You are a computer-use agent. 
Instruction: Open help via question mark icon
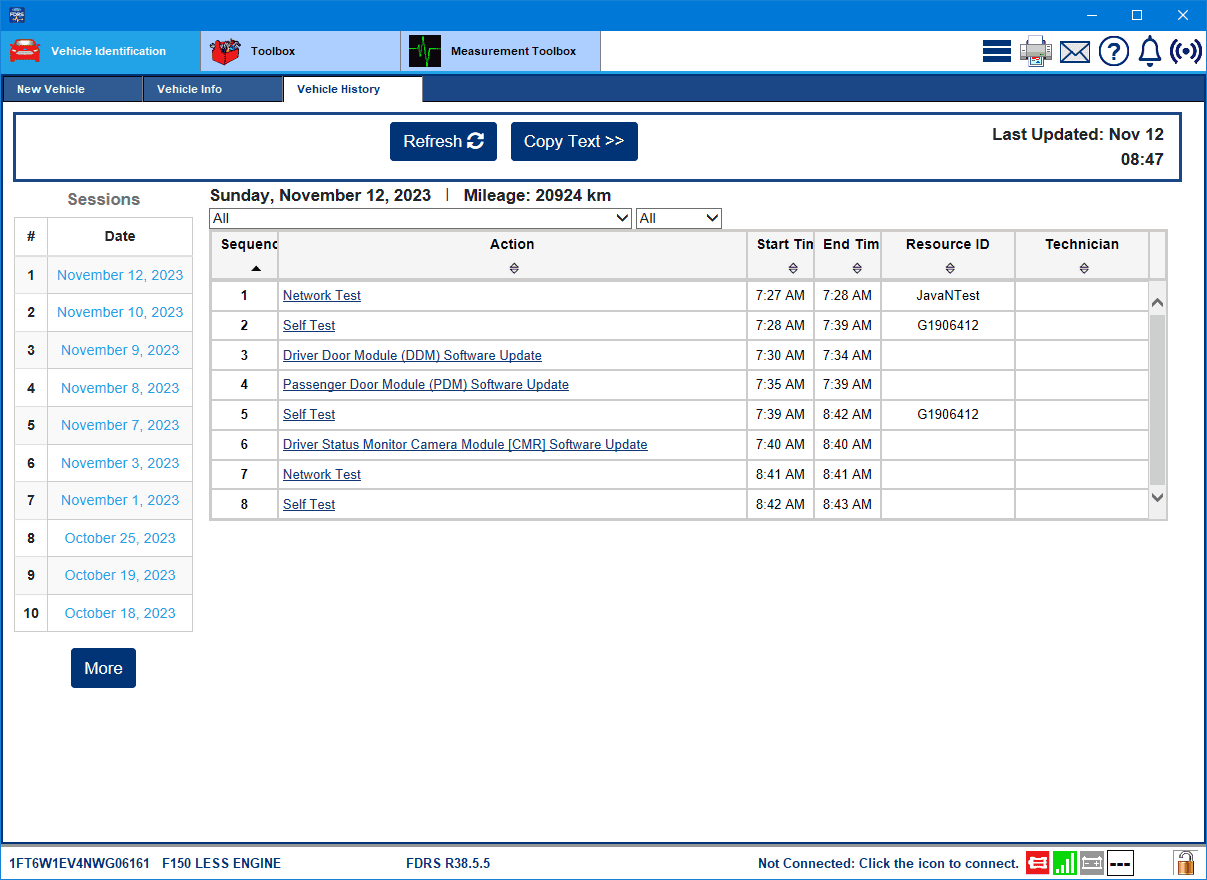tap(1113, 51)
